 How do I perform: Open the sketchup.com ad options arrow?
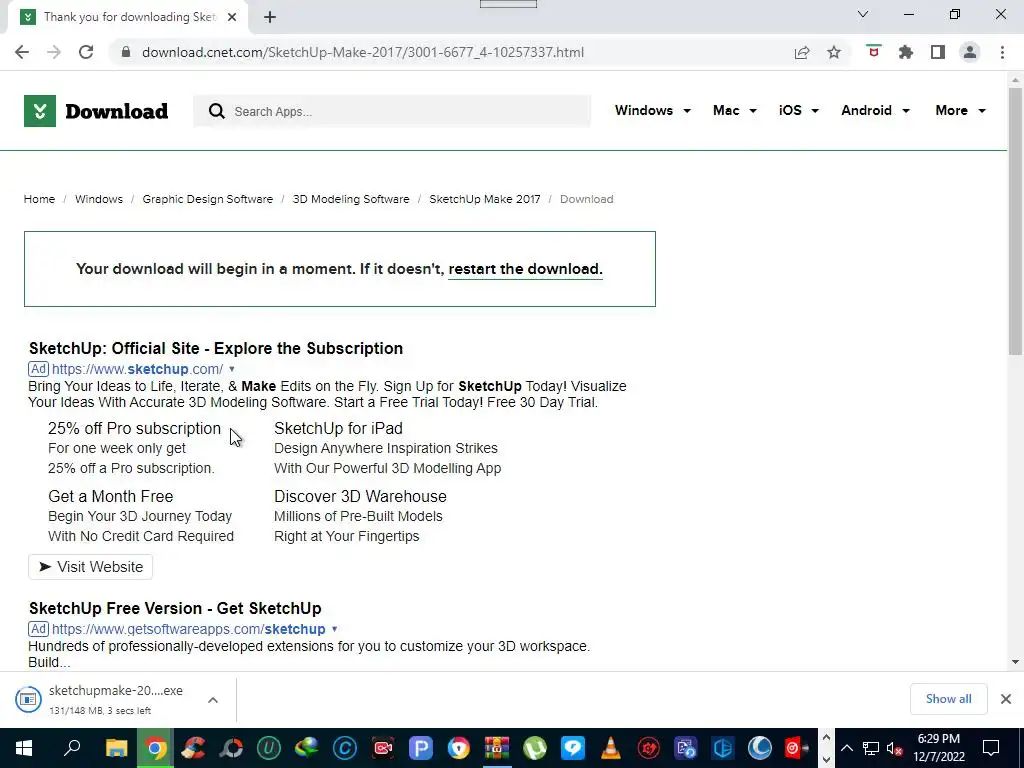(x=232, y=370)
